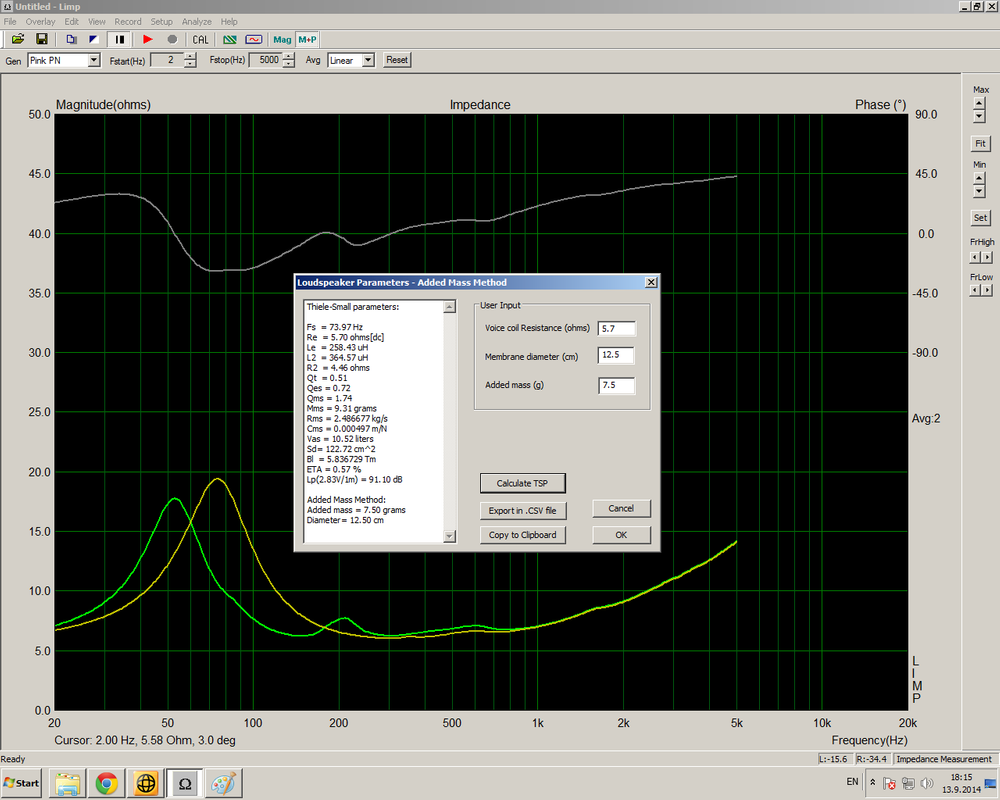
Task: Start measurement with the red play button
Action: [x=148, y=40]
